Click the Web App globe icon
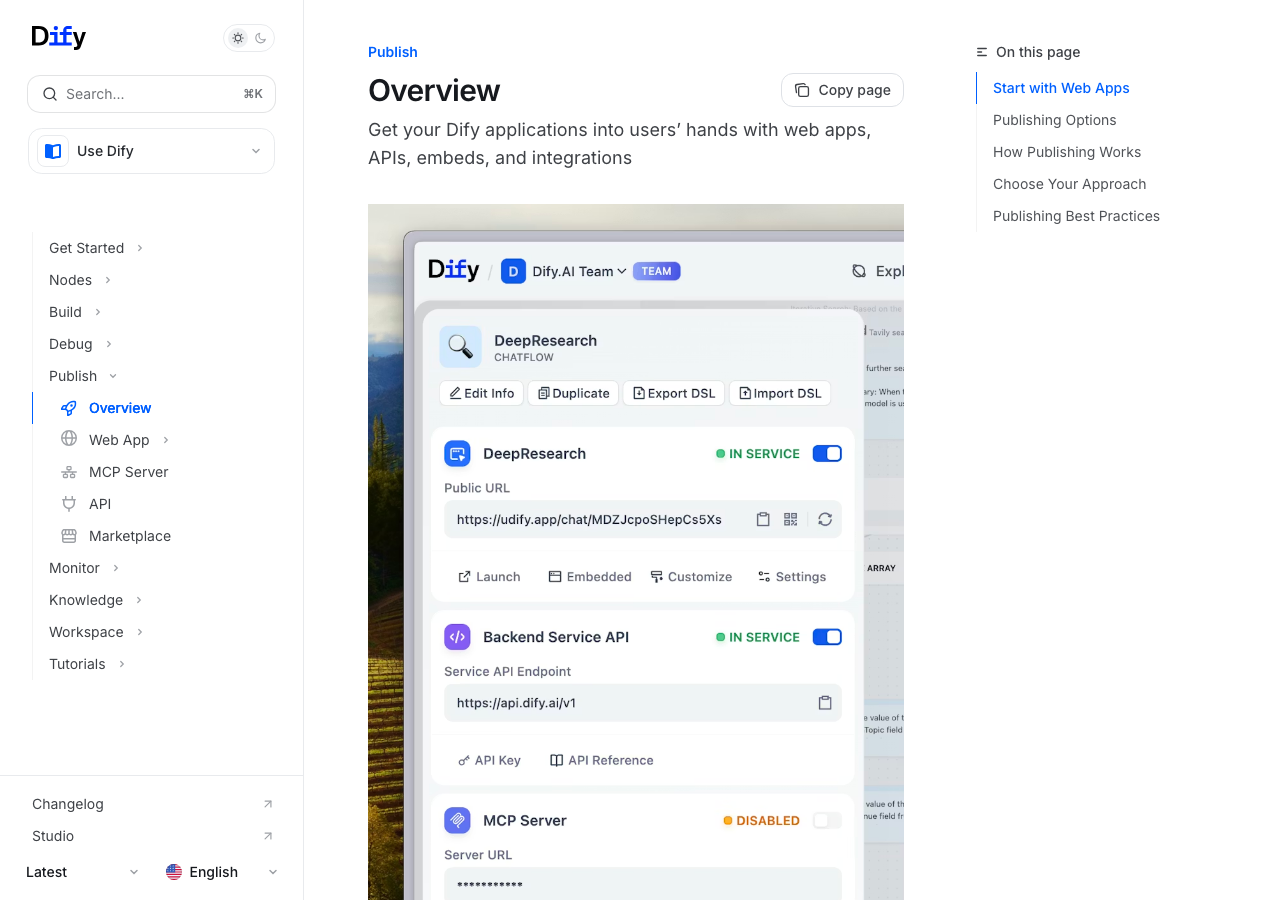 (69, 439)
